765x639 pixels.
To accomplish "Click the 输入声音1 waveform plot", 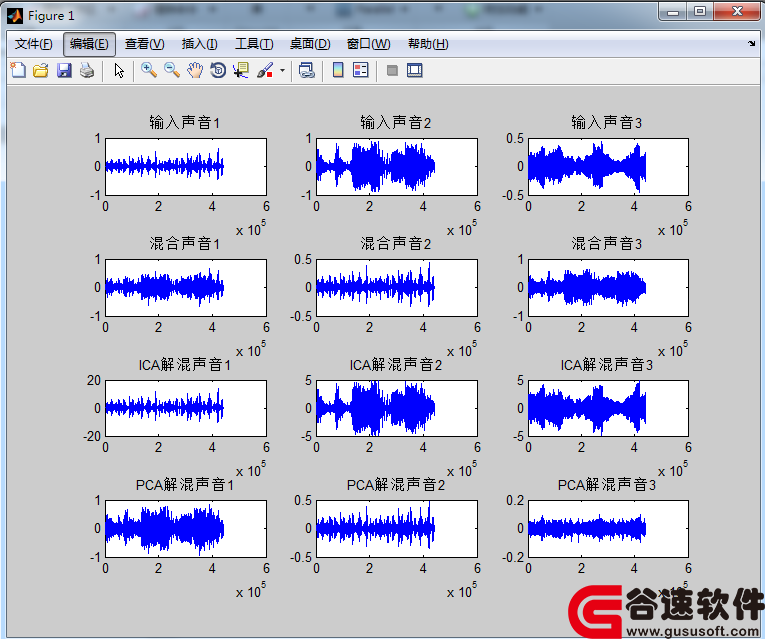I will (186, 167).
